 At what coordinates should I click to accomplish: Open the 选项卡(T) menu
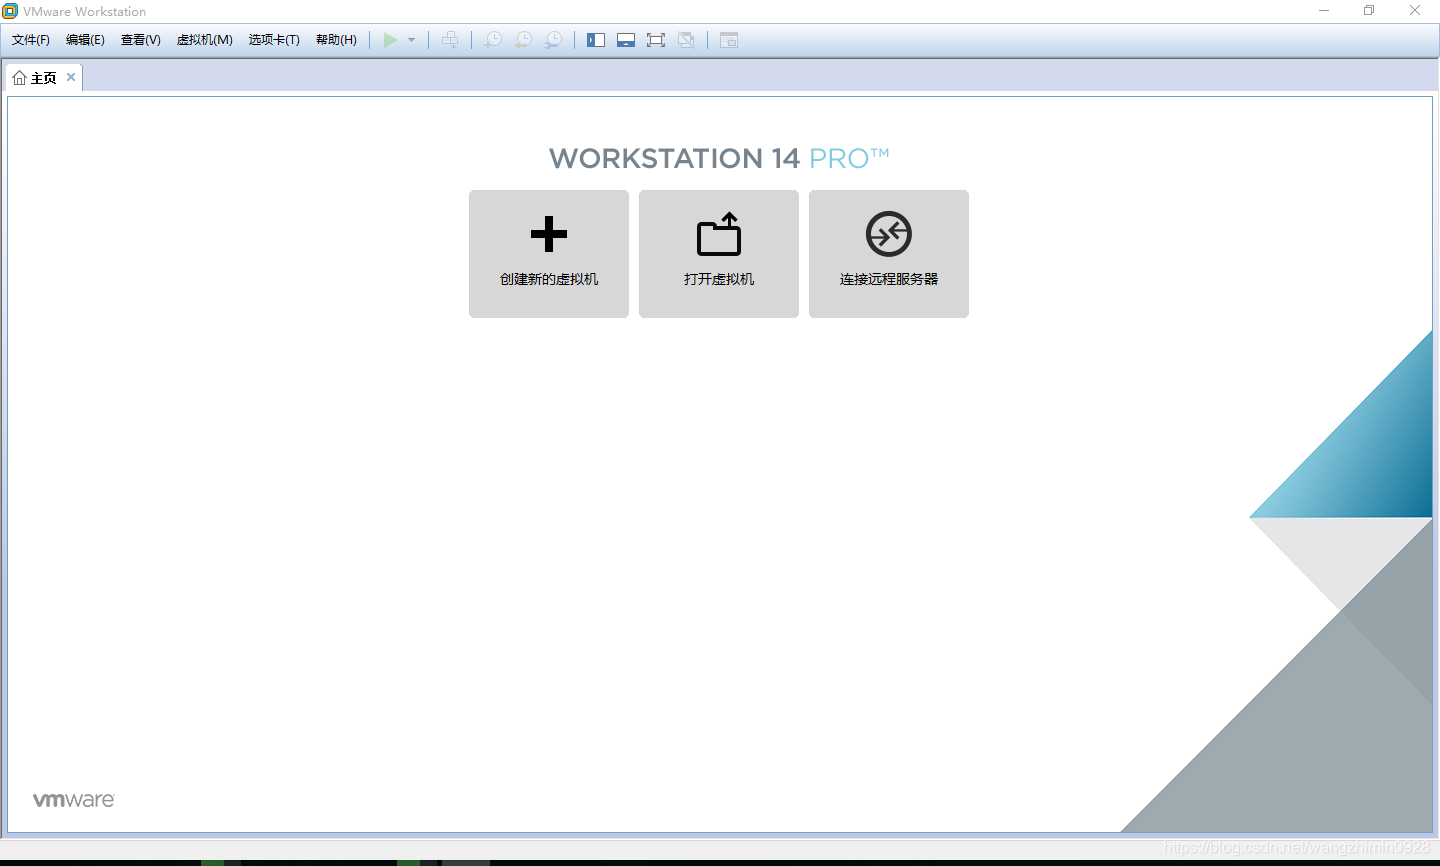click(274, 40)
